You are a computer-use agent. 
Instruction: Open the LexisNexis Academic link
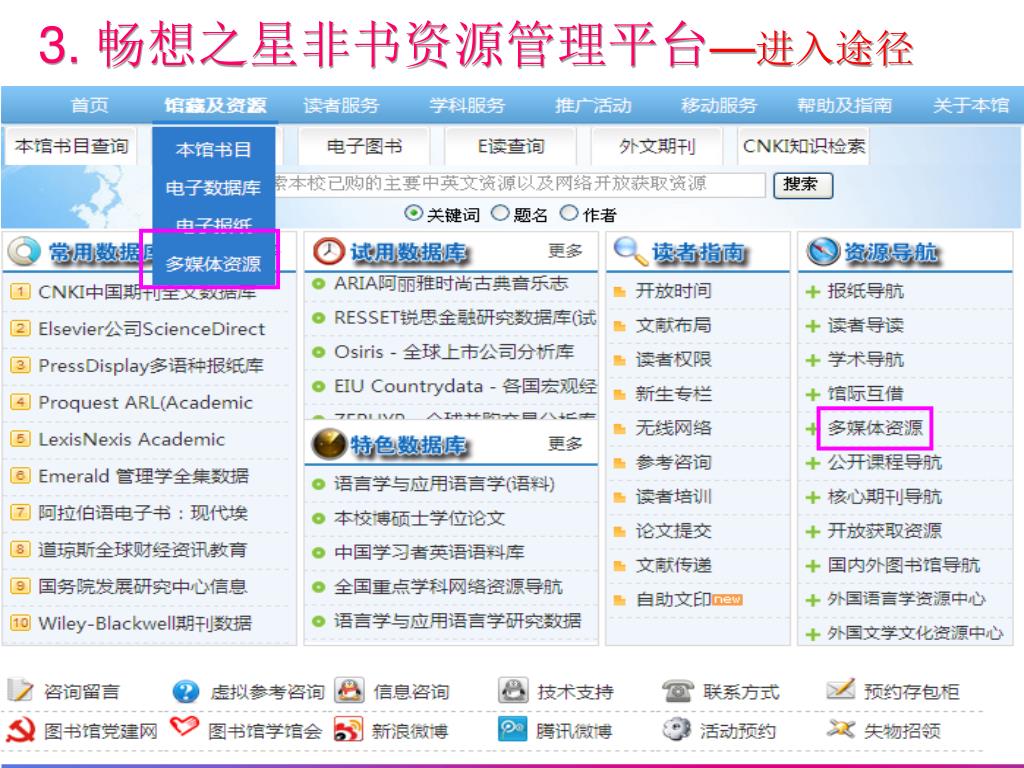tap(131, 439)
